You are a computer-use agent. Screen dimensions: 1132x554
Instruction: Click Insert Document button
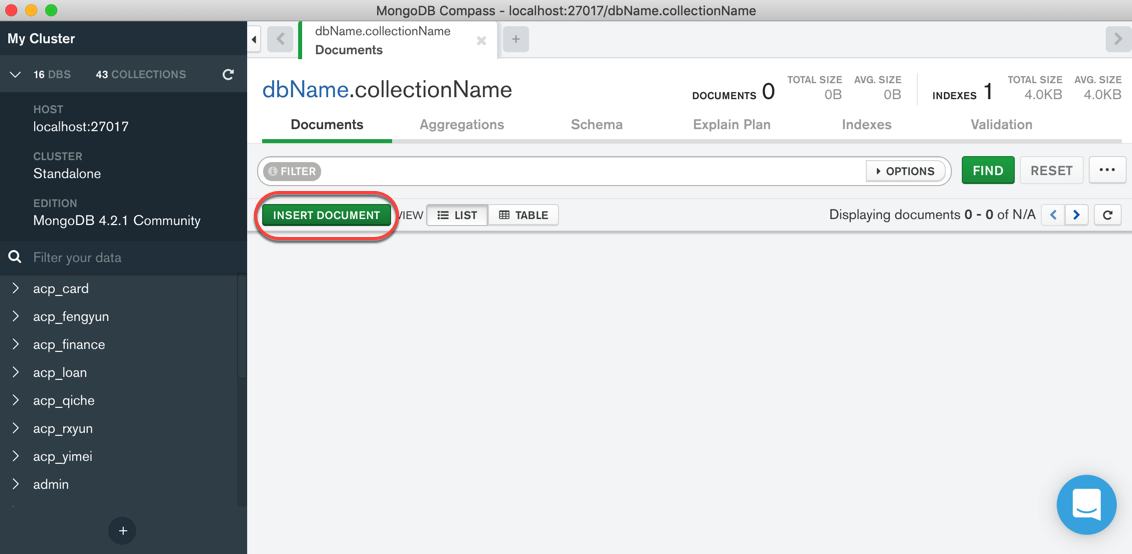coord(326,215)
